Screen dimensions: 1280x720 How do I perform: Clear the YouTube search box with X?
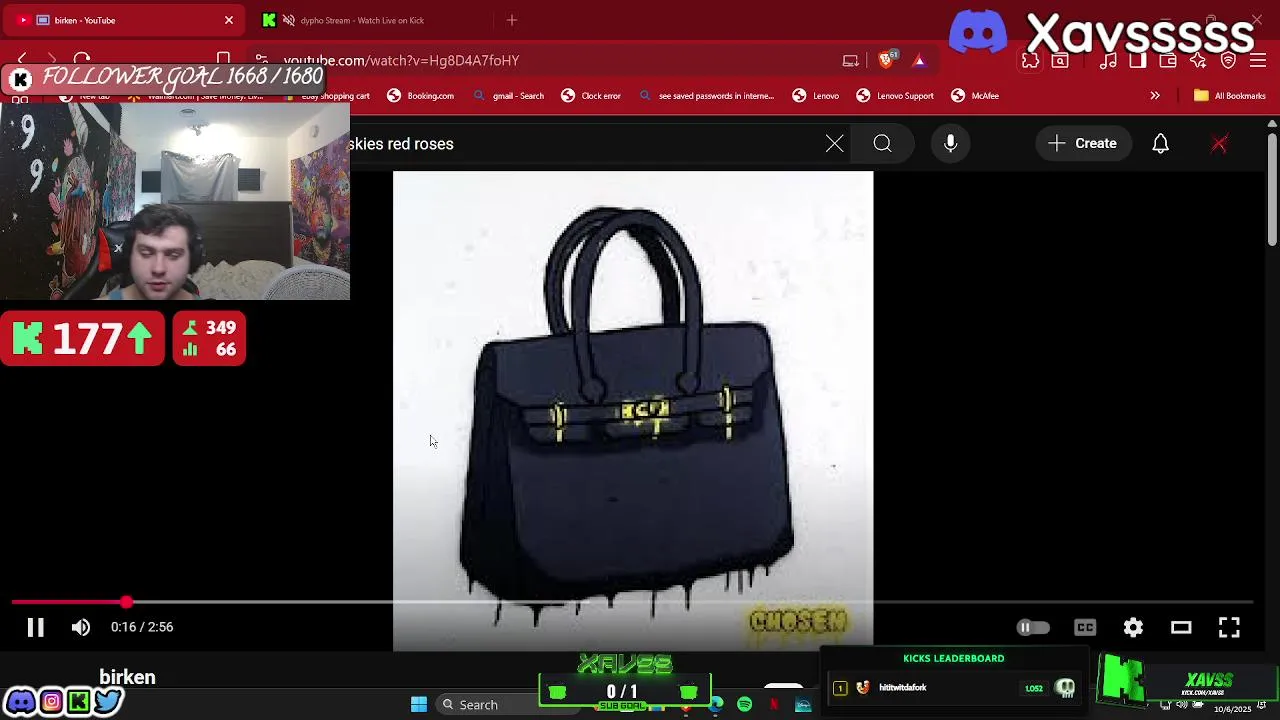(x=835, y=144)
